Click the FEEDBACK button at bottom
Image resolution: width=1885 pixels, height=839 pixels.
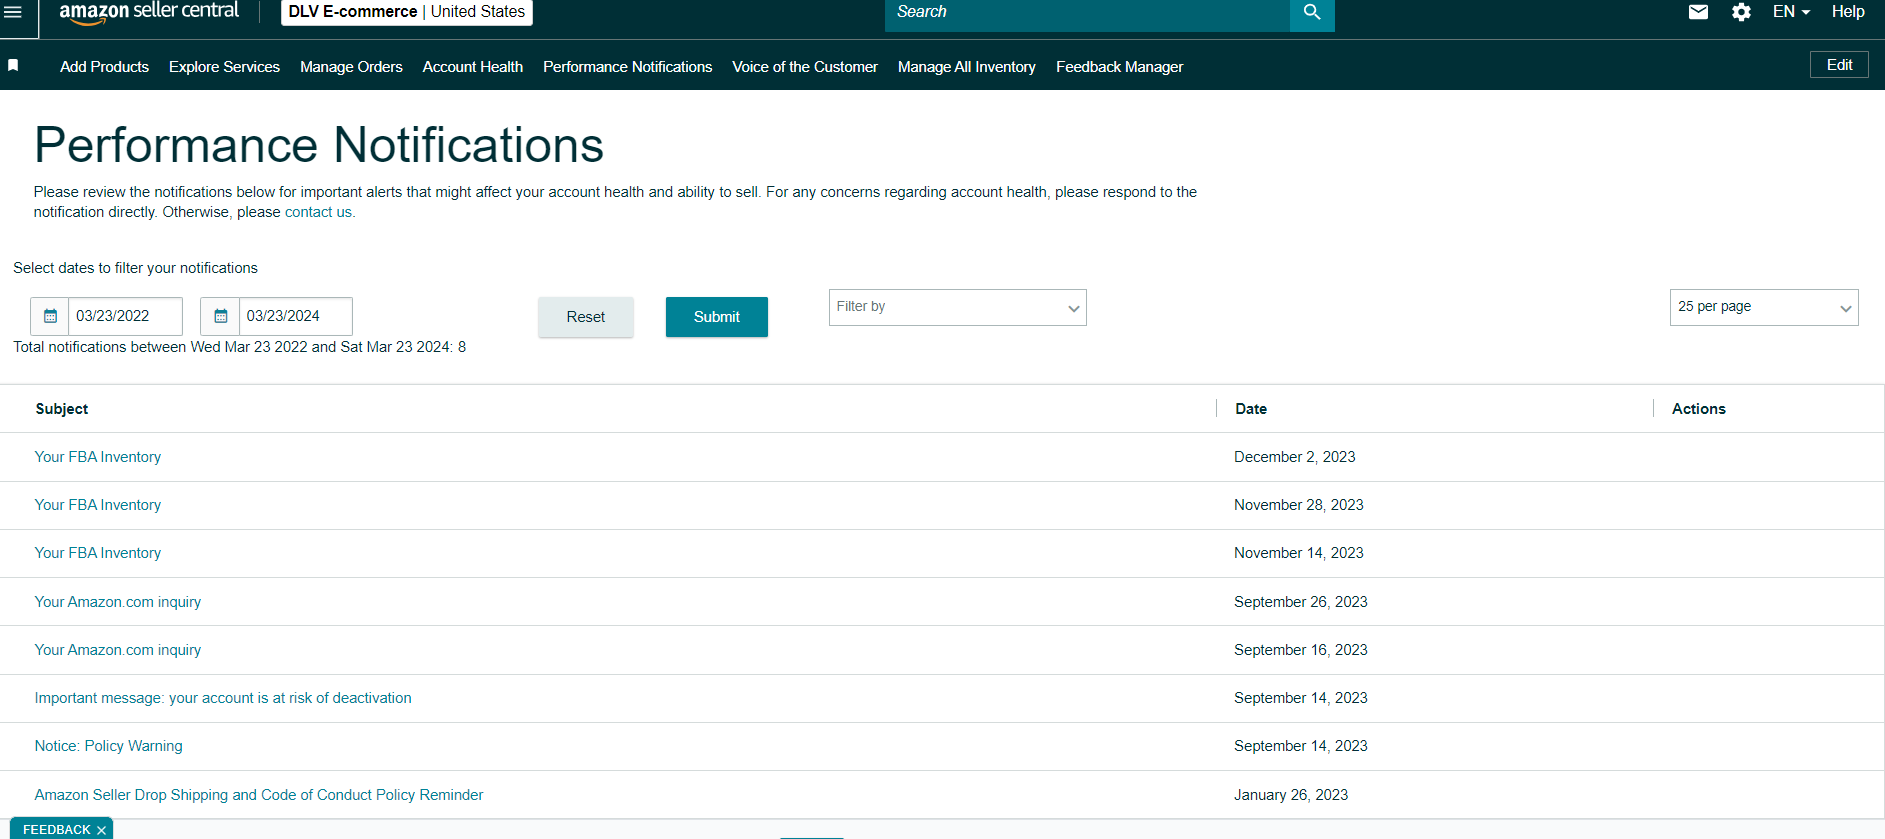57,830
